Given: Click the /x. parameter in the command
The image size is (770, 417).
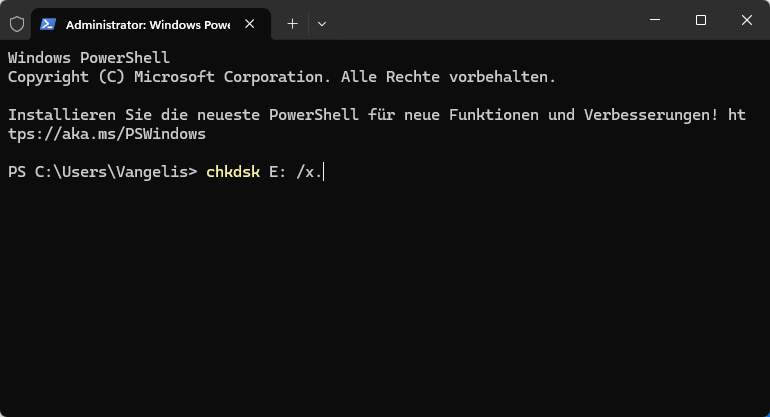Looking at the screenshot, I should [308, 172].
